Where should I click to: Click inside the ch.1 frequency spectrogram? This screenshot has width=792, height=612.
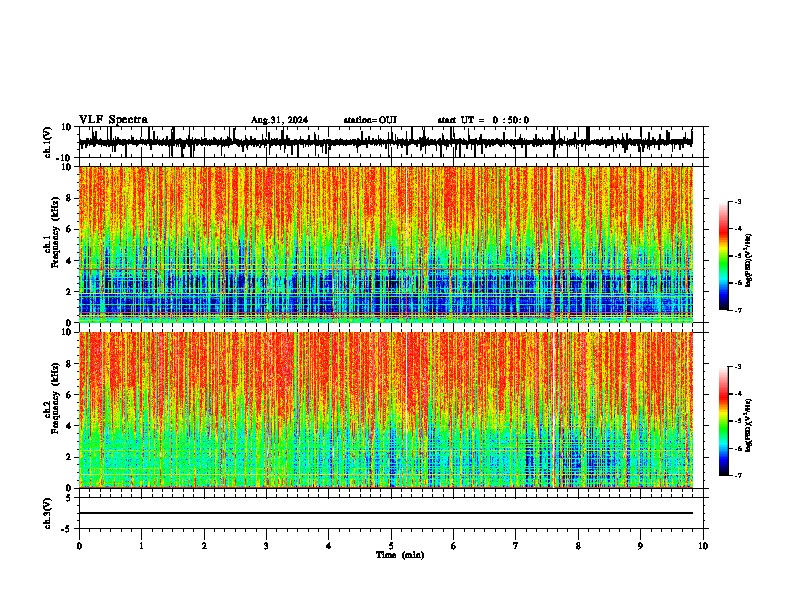click(386, 244)
